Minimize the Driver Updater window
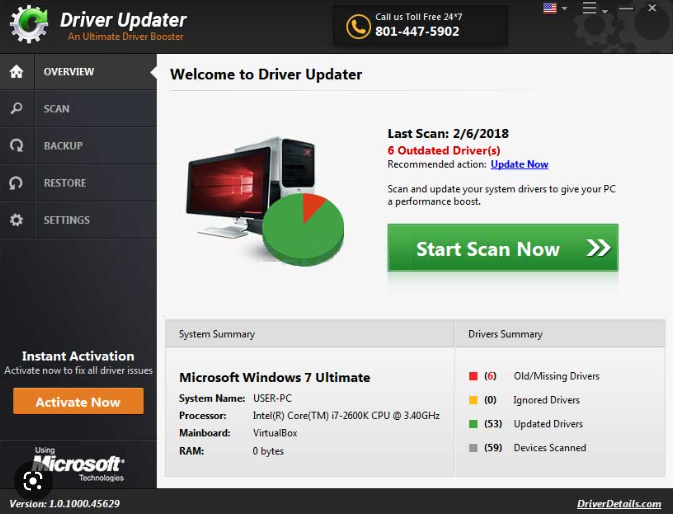This screenshot has height=514, width=673. point(626,8)
